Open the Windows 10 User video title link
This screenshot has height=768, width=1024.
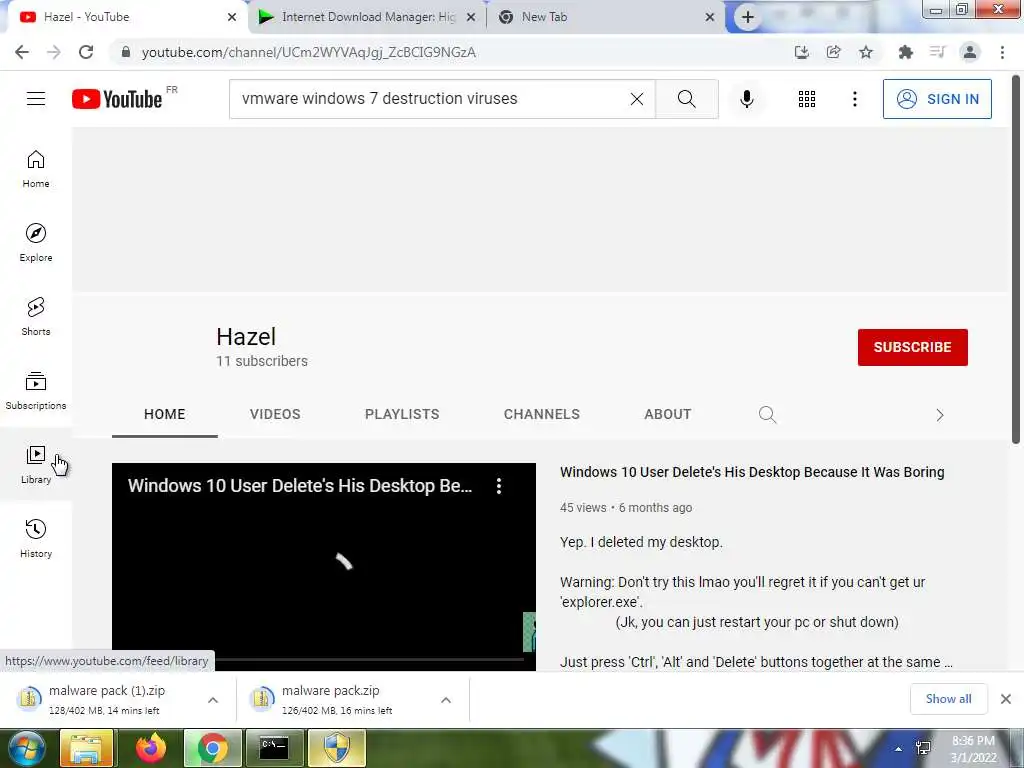click(752, 472)
